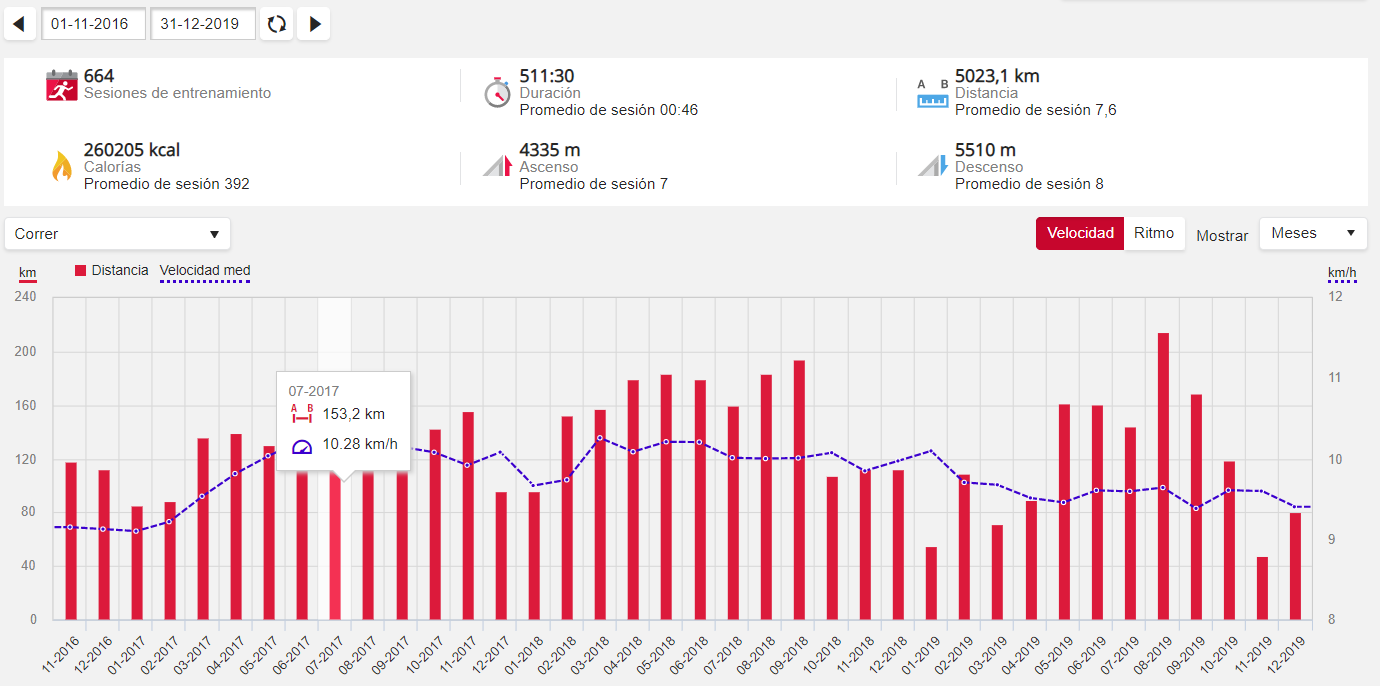Edit the start date field 01-11-2016
The image size is (1380, 686).
click(94, 24)
